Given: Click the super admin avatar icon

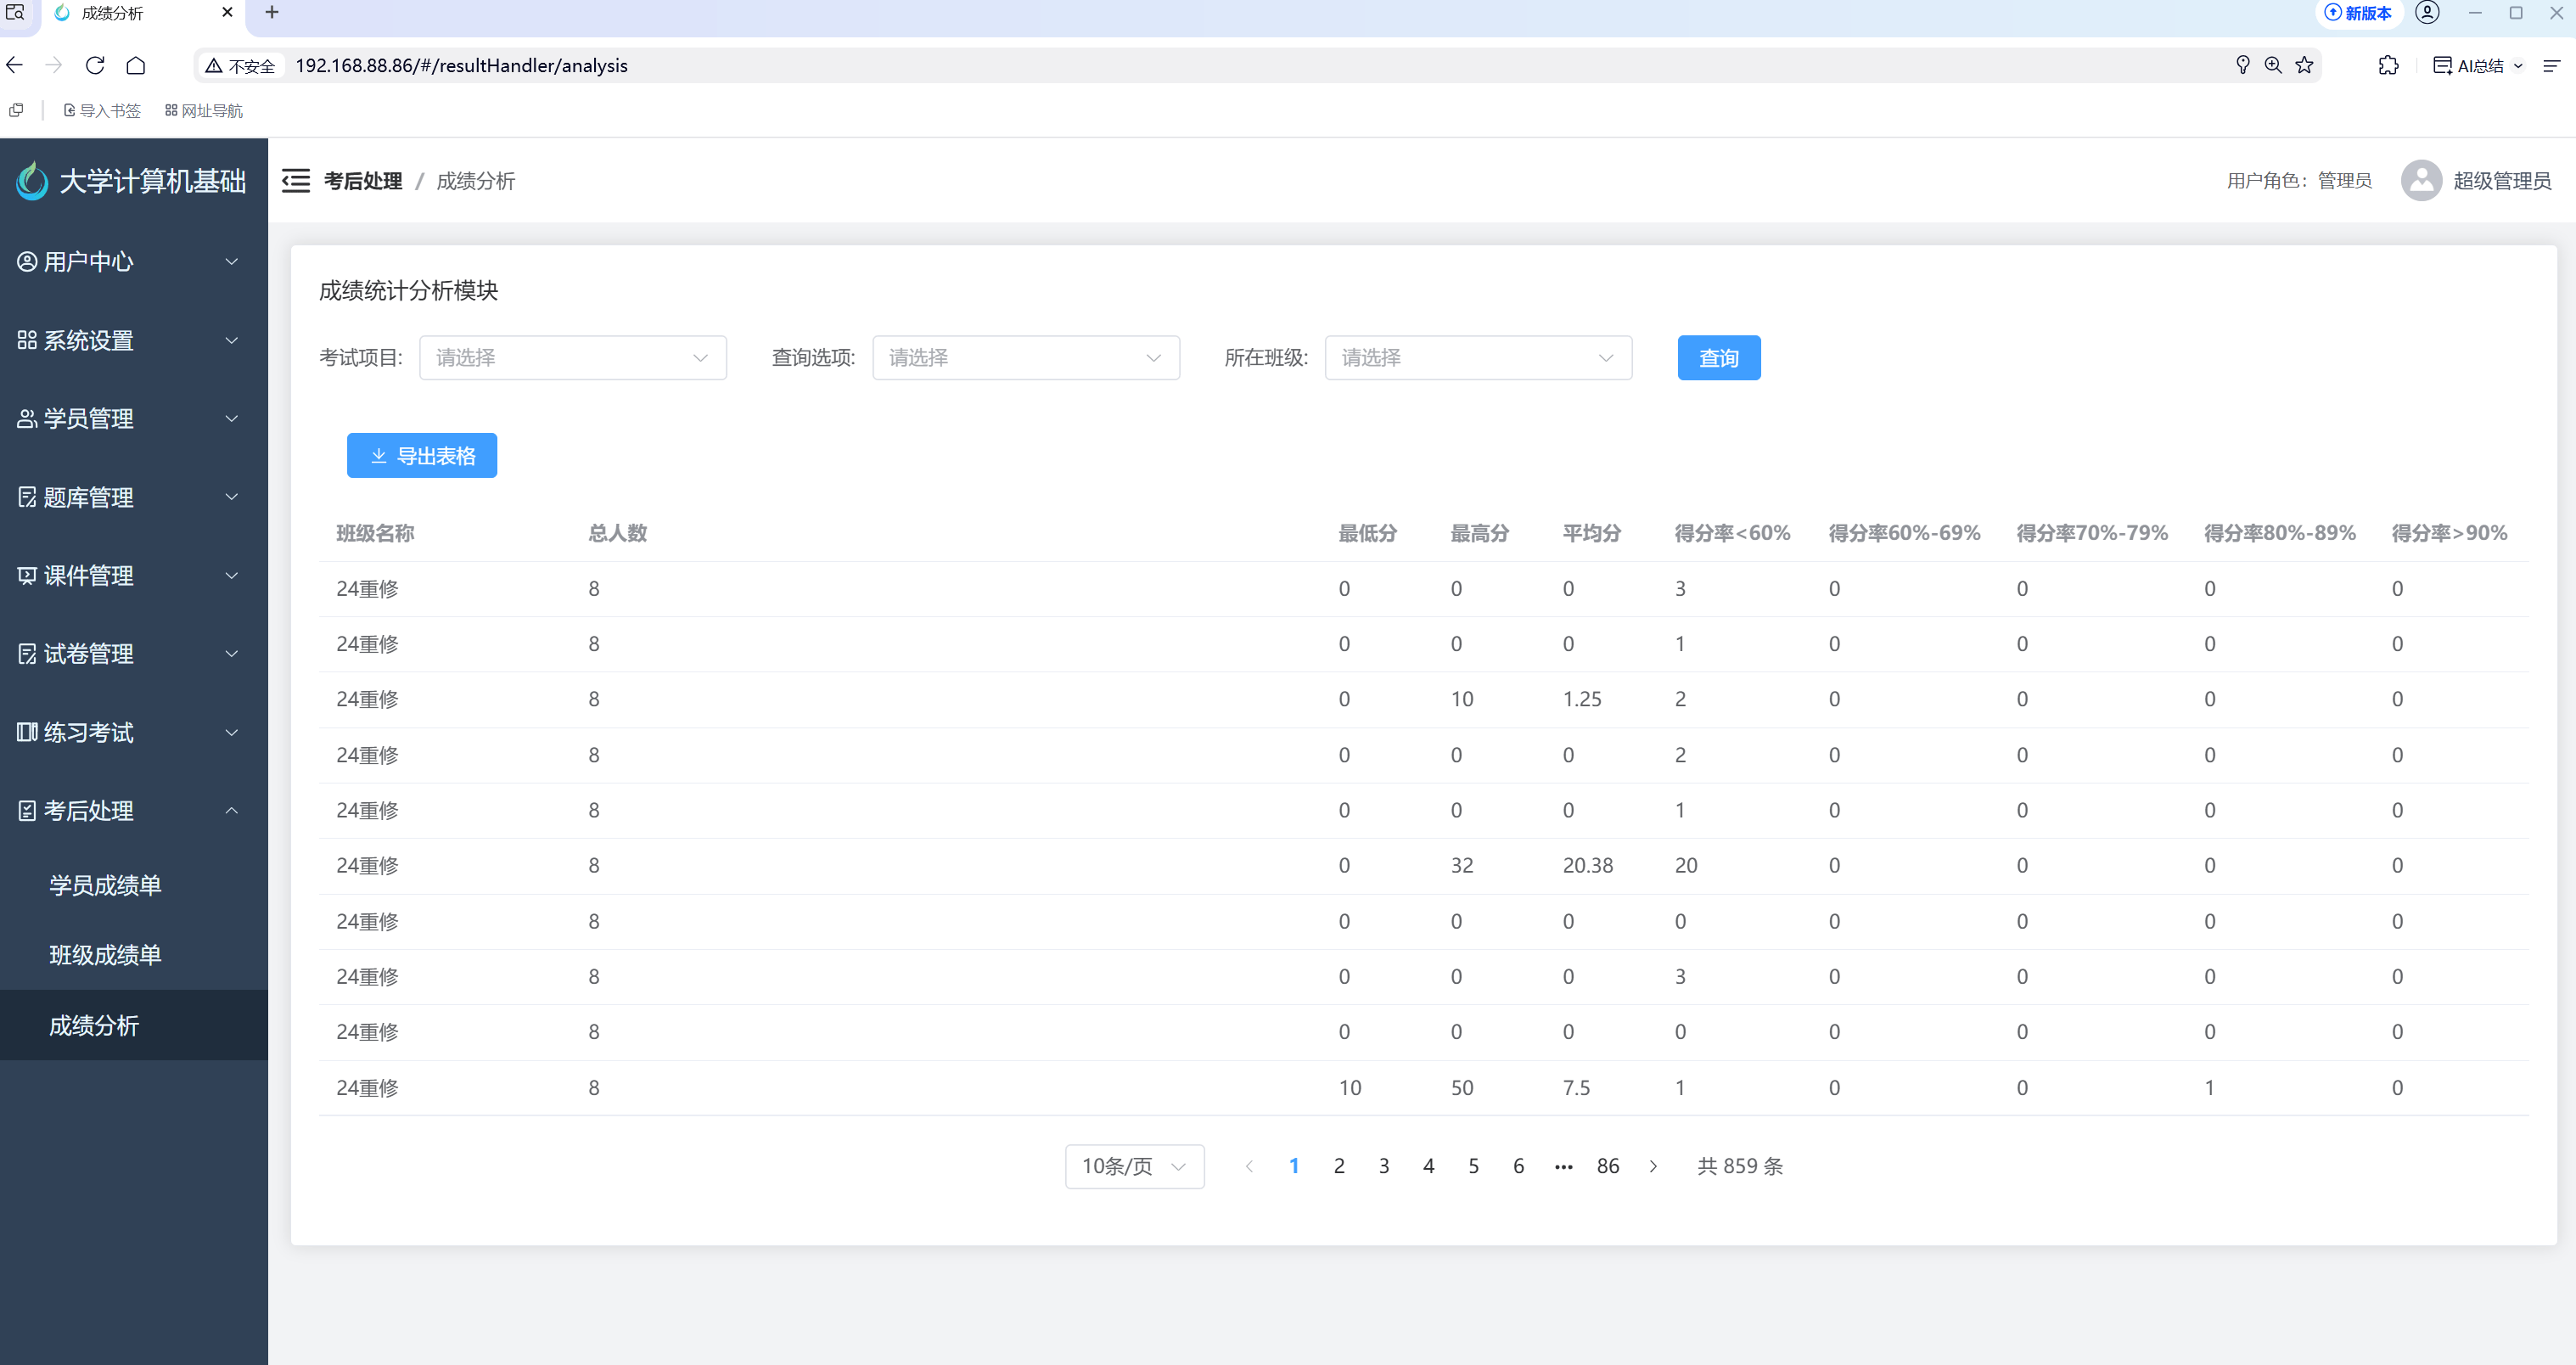Looking at the screenshot, I should [x=2420, y=181].
